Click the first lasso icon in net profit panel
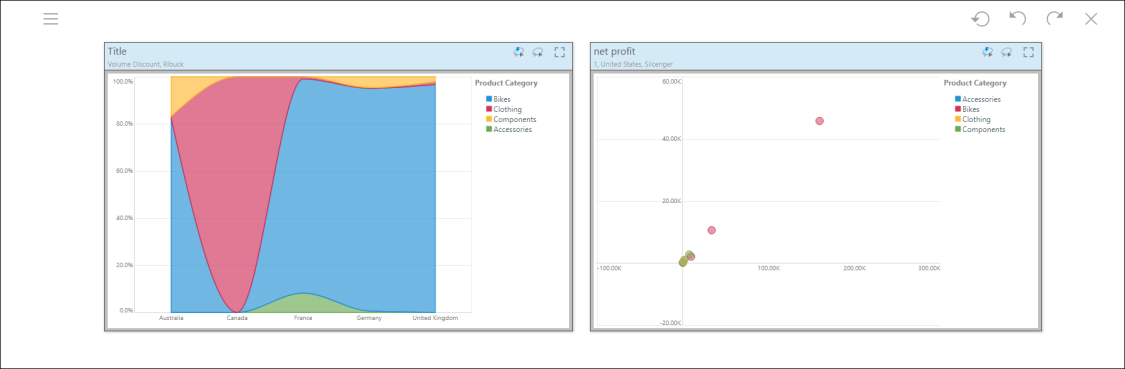1125x369 pixels. coord(987,52)
